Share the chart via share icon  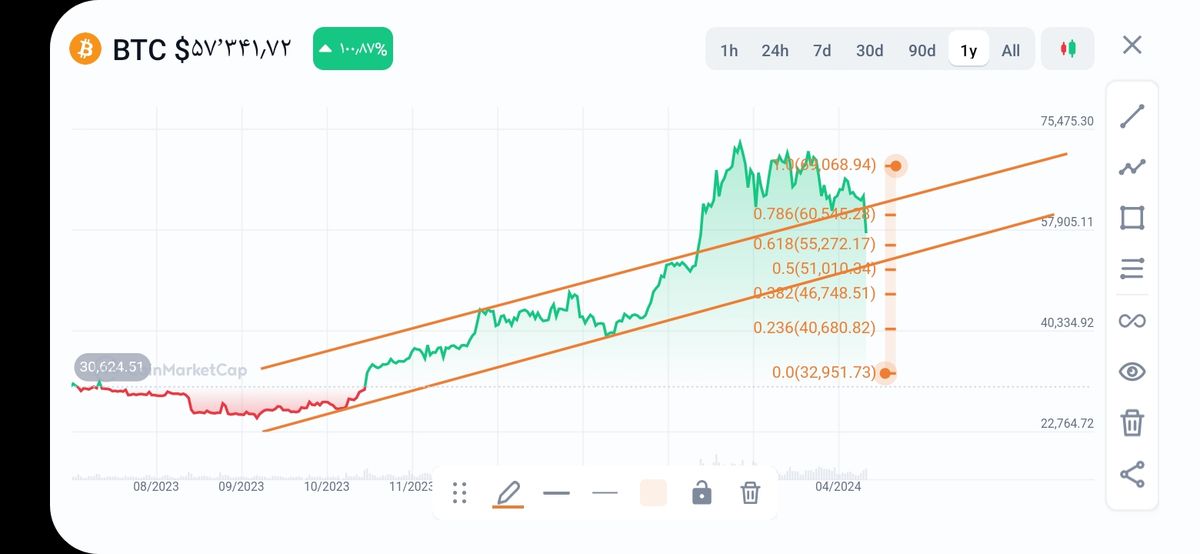click(1132, 474)
